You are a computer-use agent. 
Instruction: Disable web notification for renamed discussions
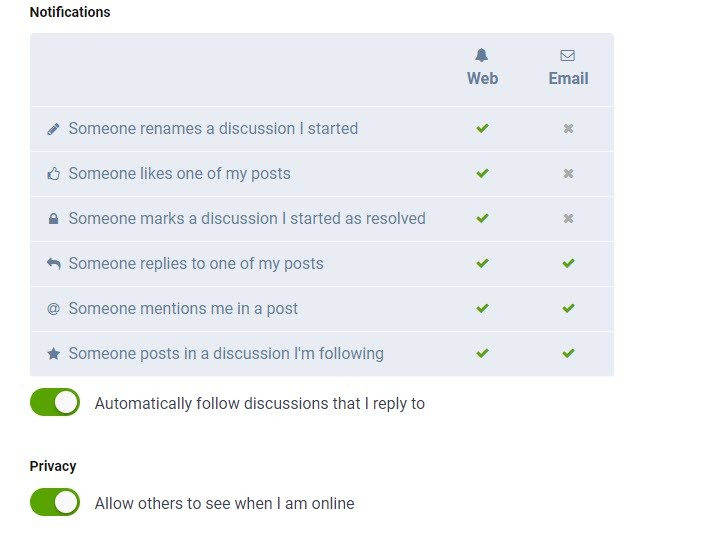click(x=482, y=129)
